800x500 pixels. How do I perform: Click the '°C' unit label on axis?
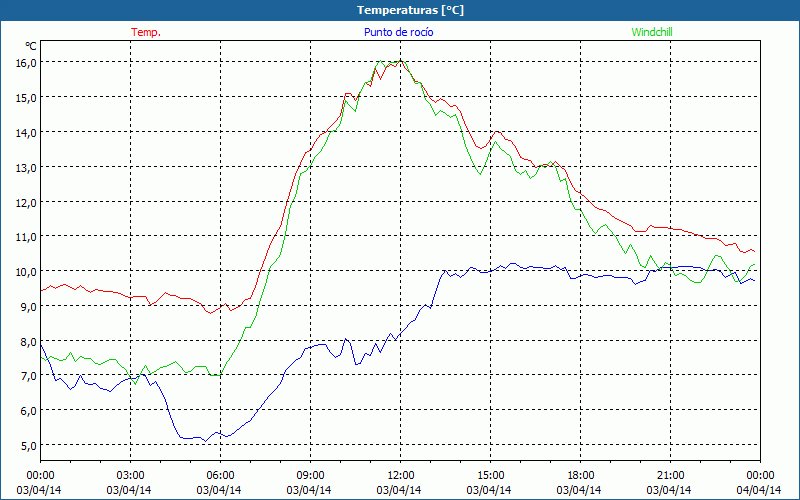pos(31,46)
